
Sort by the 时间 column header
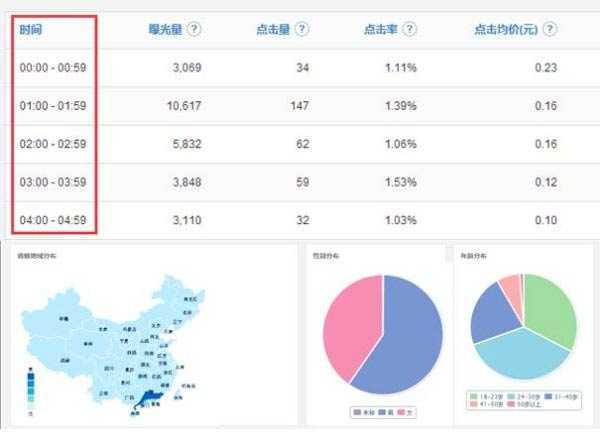coord(31,29)
